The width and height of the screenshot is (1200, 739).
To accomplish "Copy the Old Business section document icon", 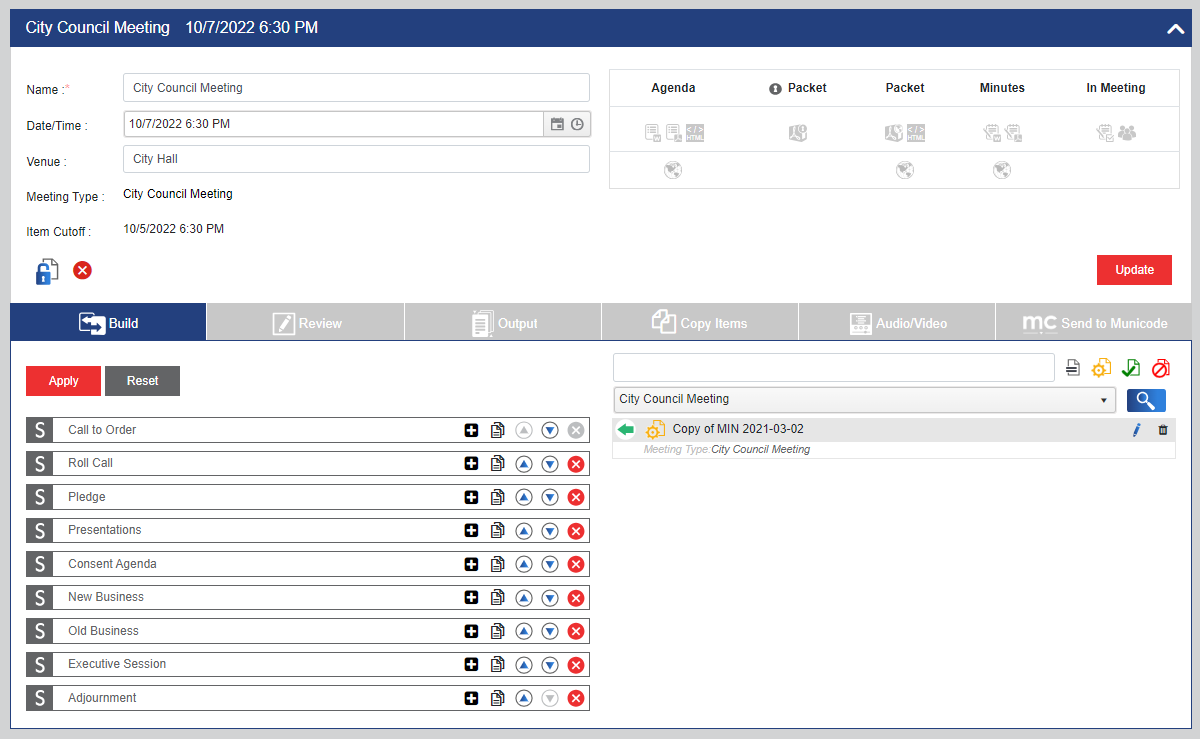I will point(497,631).
